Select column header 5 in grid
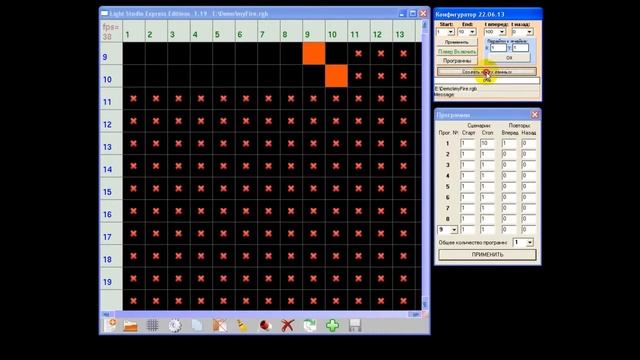This screenshot has height=360, width=640. (224, 31)
